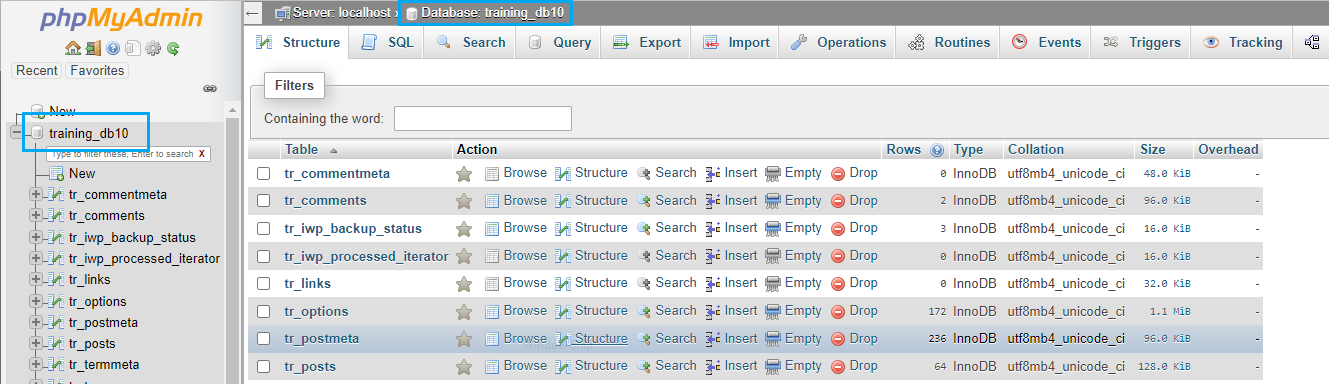Open Structure of tr_postmeta table
1329x384 pixels.
click(592, 338)
